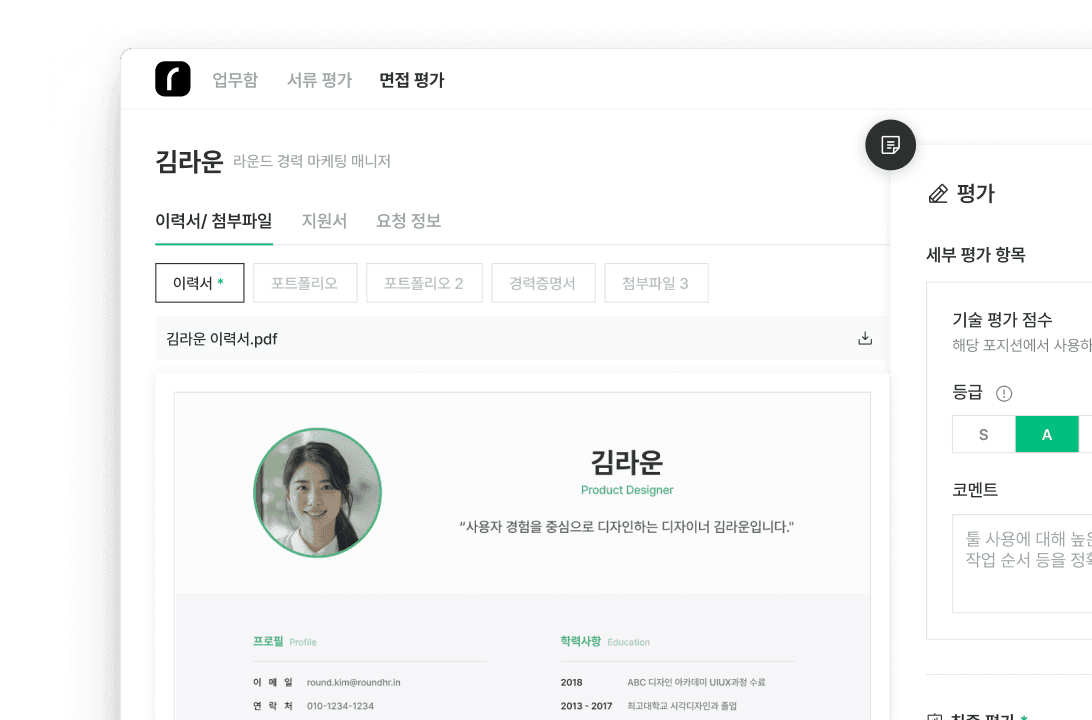This screenshot has width=1092, height=720.
Task: Select the 이력서/ 첨부파일 tab
Action: coord(213,221)
